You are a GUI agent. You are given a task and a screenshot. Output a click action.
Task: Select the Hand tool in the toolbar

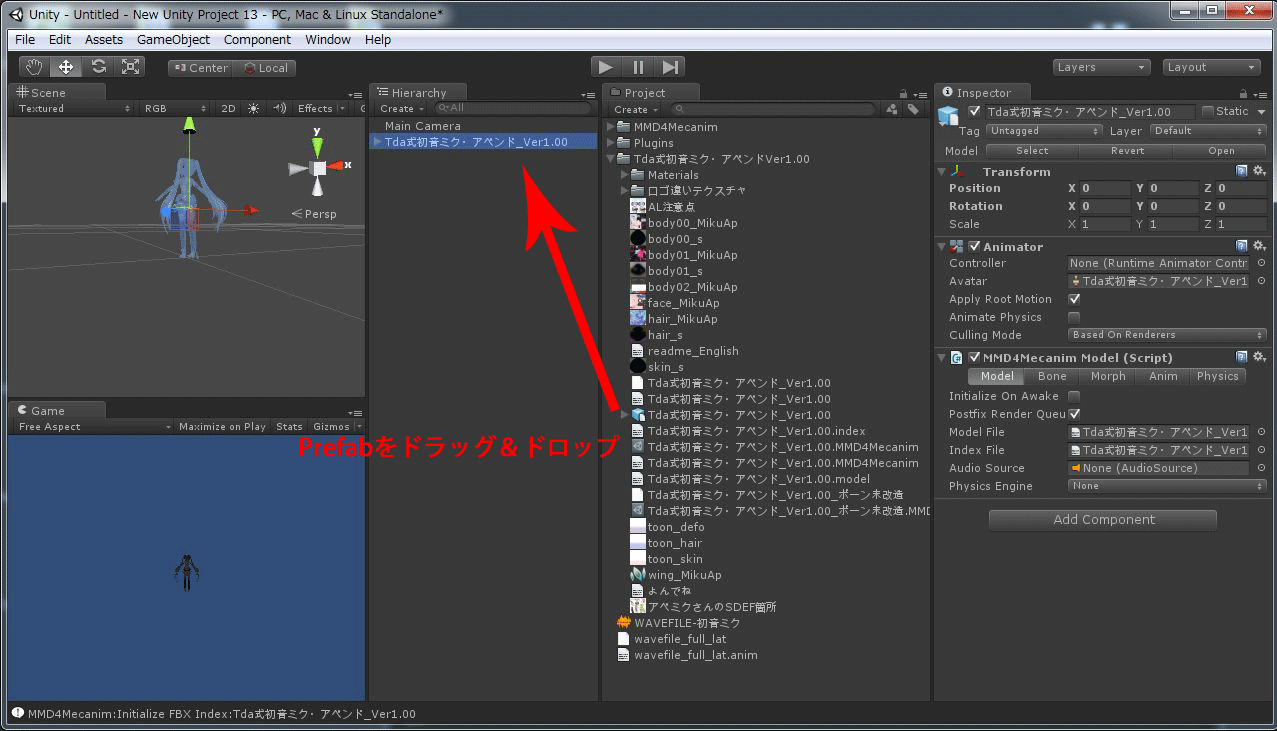click(33, 65)
